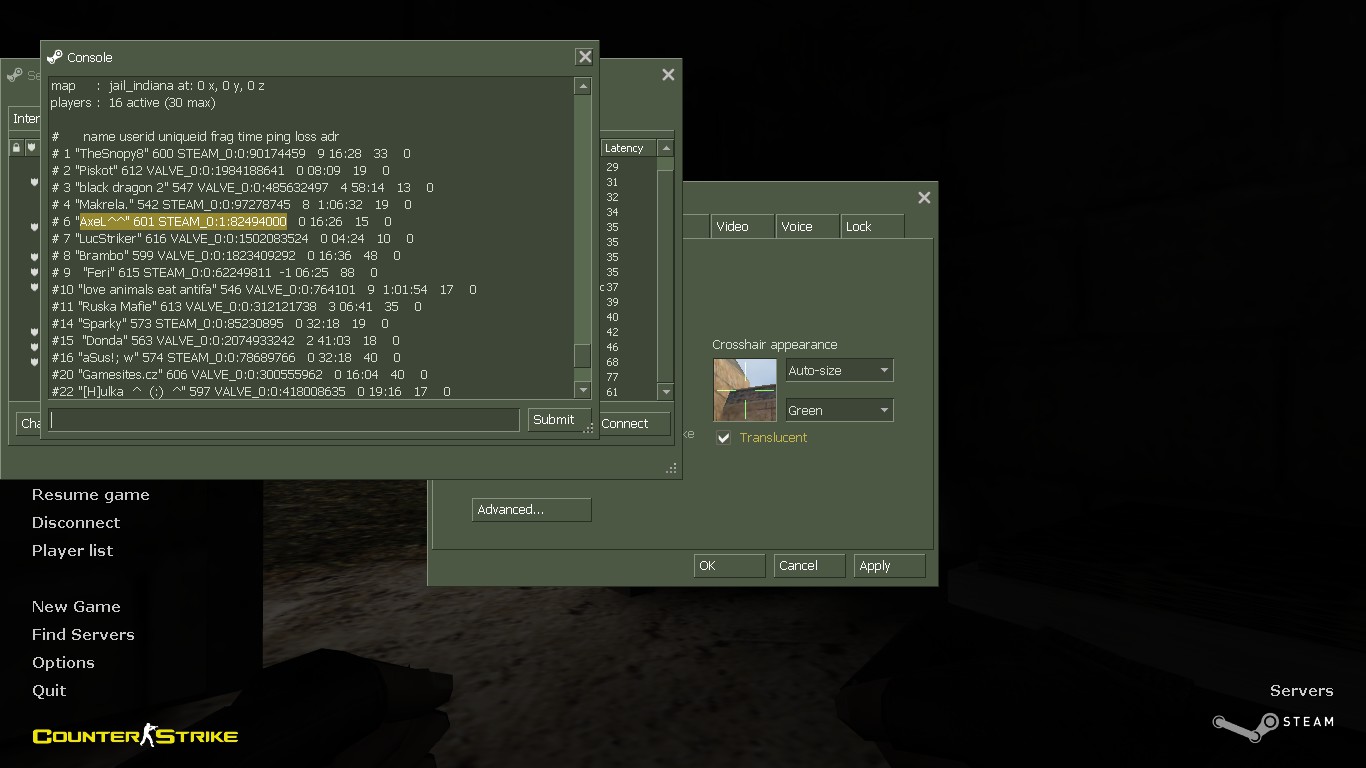Image resolution: width=1366 pixels, height=768 pixels.
Task: Open the Green crosshair color dropdown
Action: (839, 410)
